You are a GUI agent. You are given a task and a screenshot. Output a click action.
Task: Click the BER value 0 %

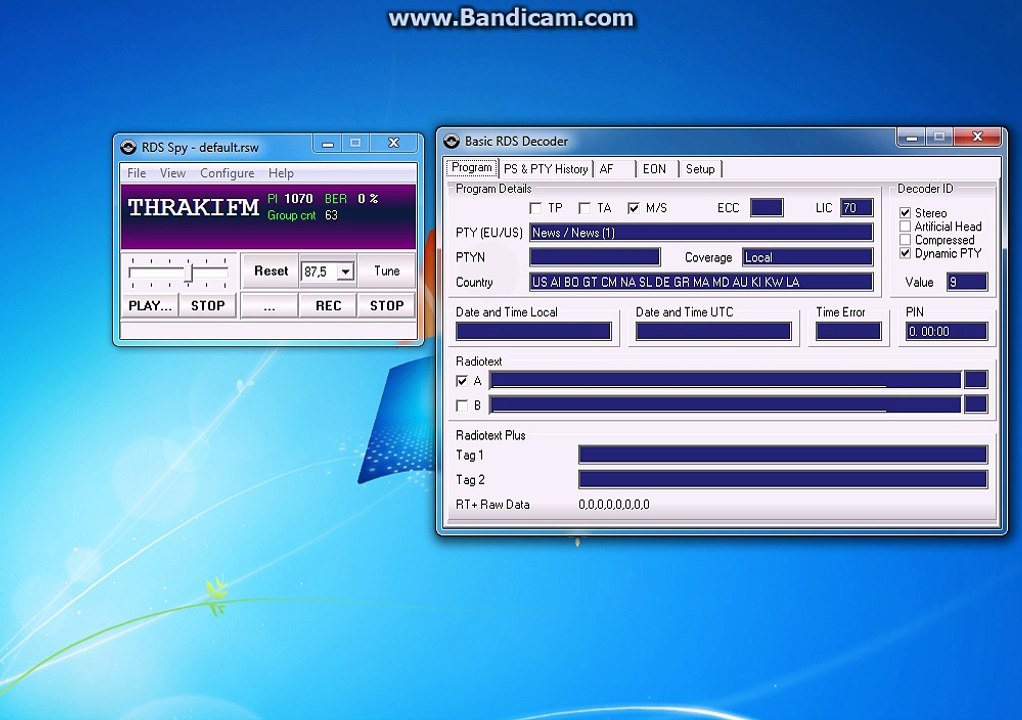pos(368,199)
